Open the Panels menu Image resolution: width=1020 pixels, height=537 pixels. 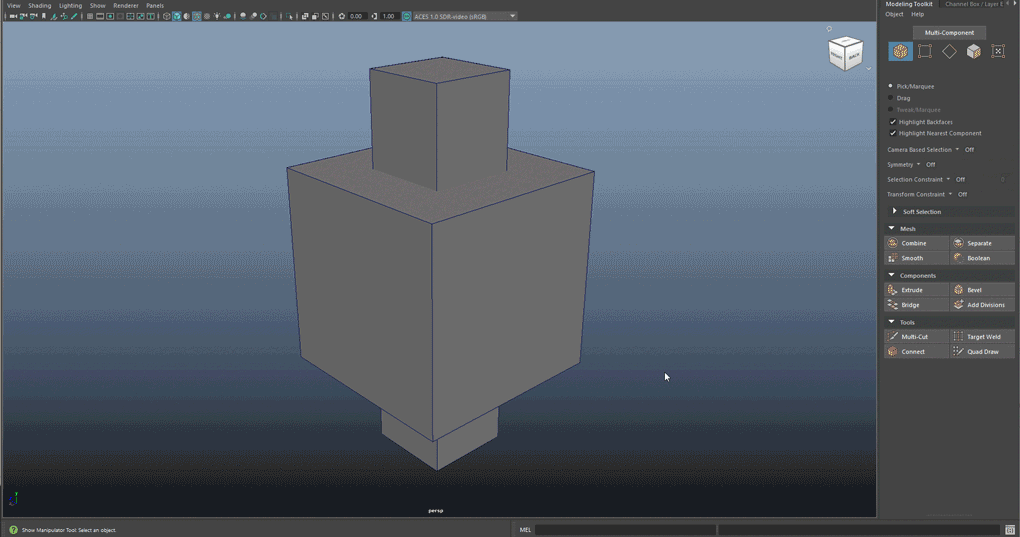(x=155, y=5)
